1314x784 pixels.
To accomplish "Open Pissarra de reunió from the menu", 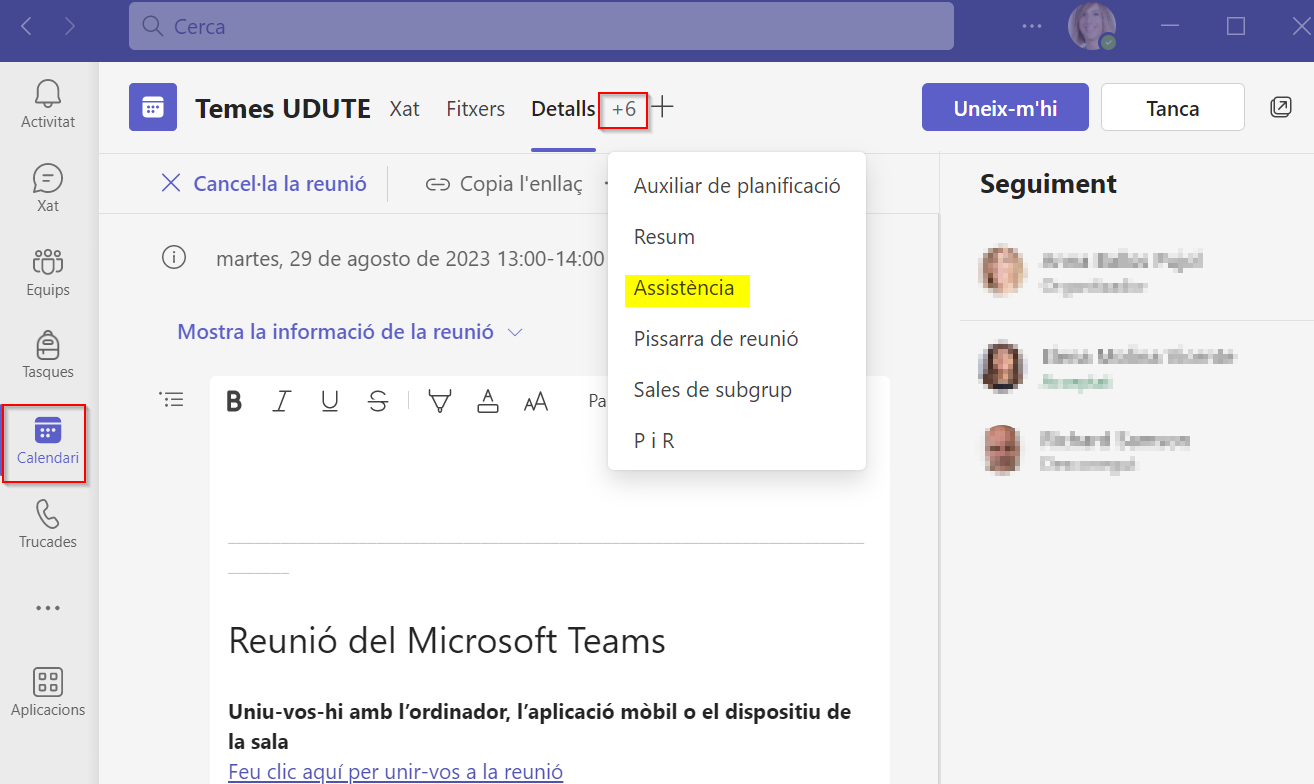I will coord(737,339).
